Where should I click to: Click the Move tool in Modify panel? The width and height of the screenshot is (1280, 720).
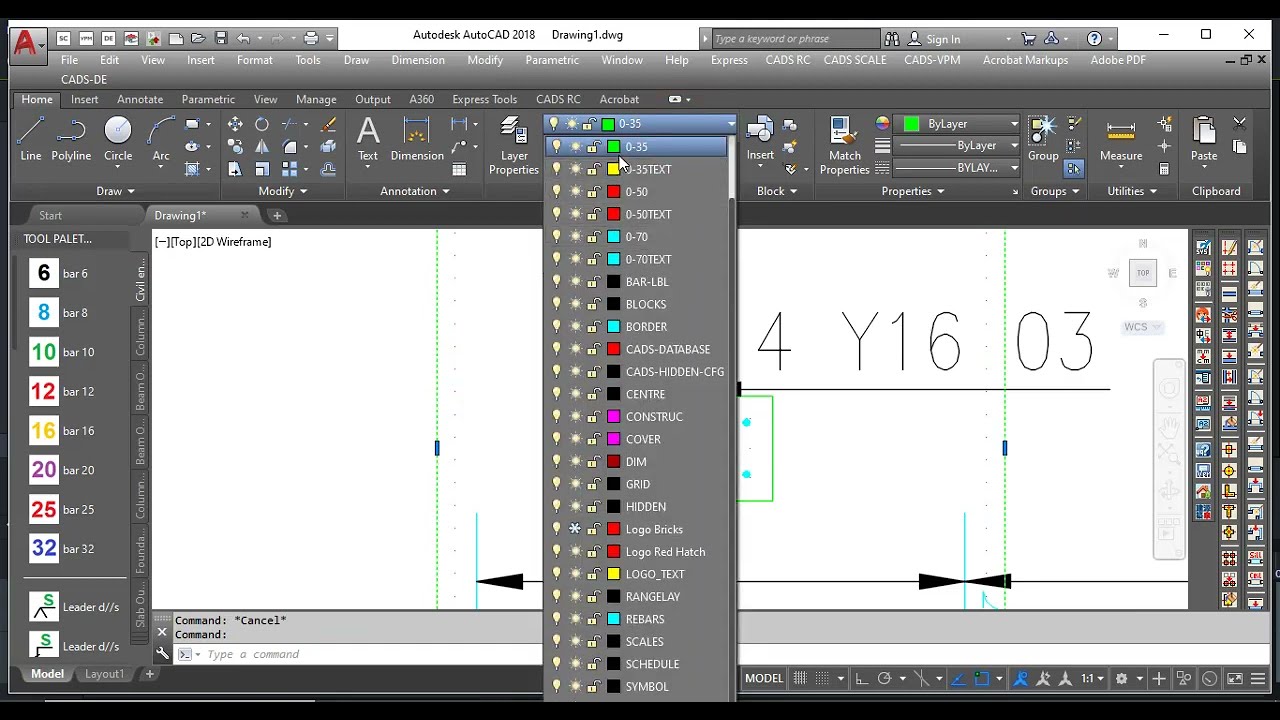pyautogui.click(x=235, y=124)
